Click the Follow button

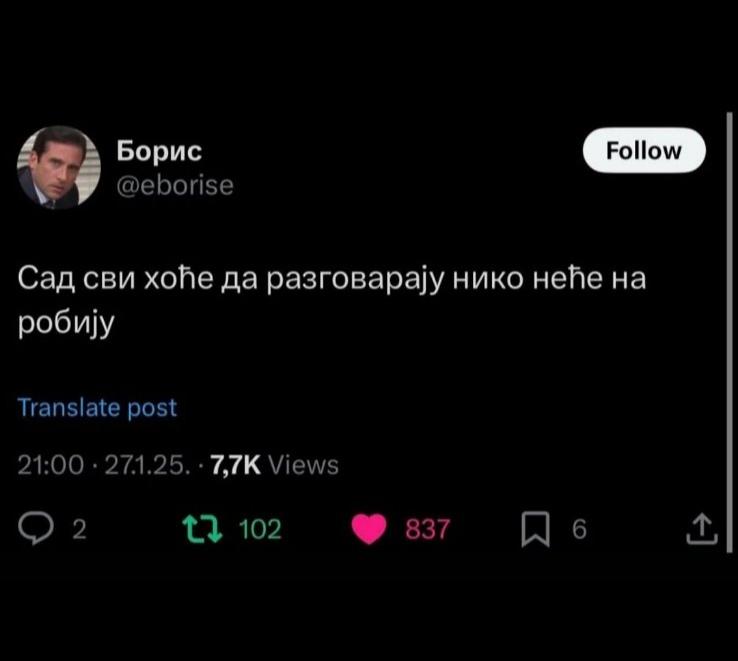coord(644,150)
